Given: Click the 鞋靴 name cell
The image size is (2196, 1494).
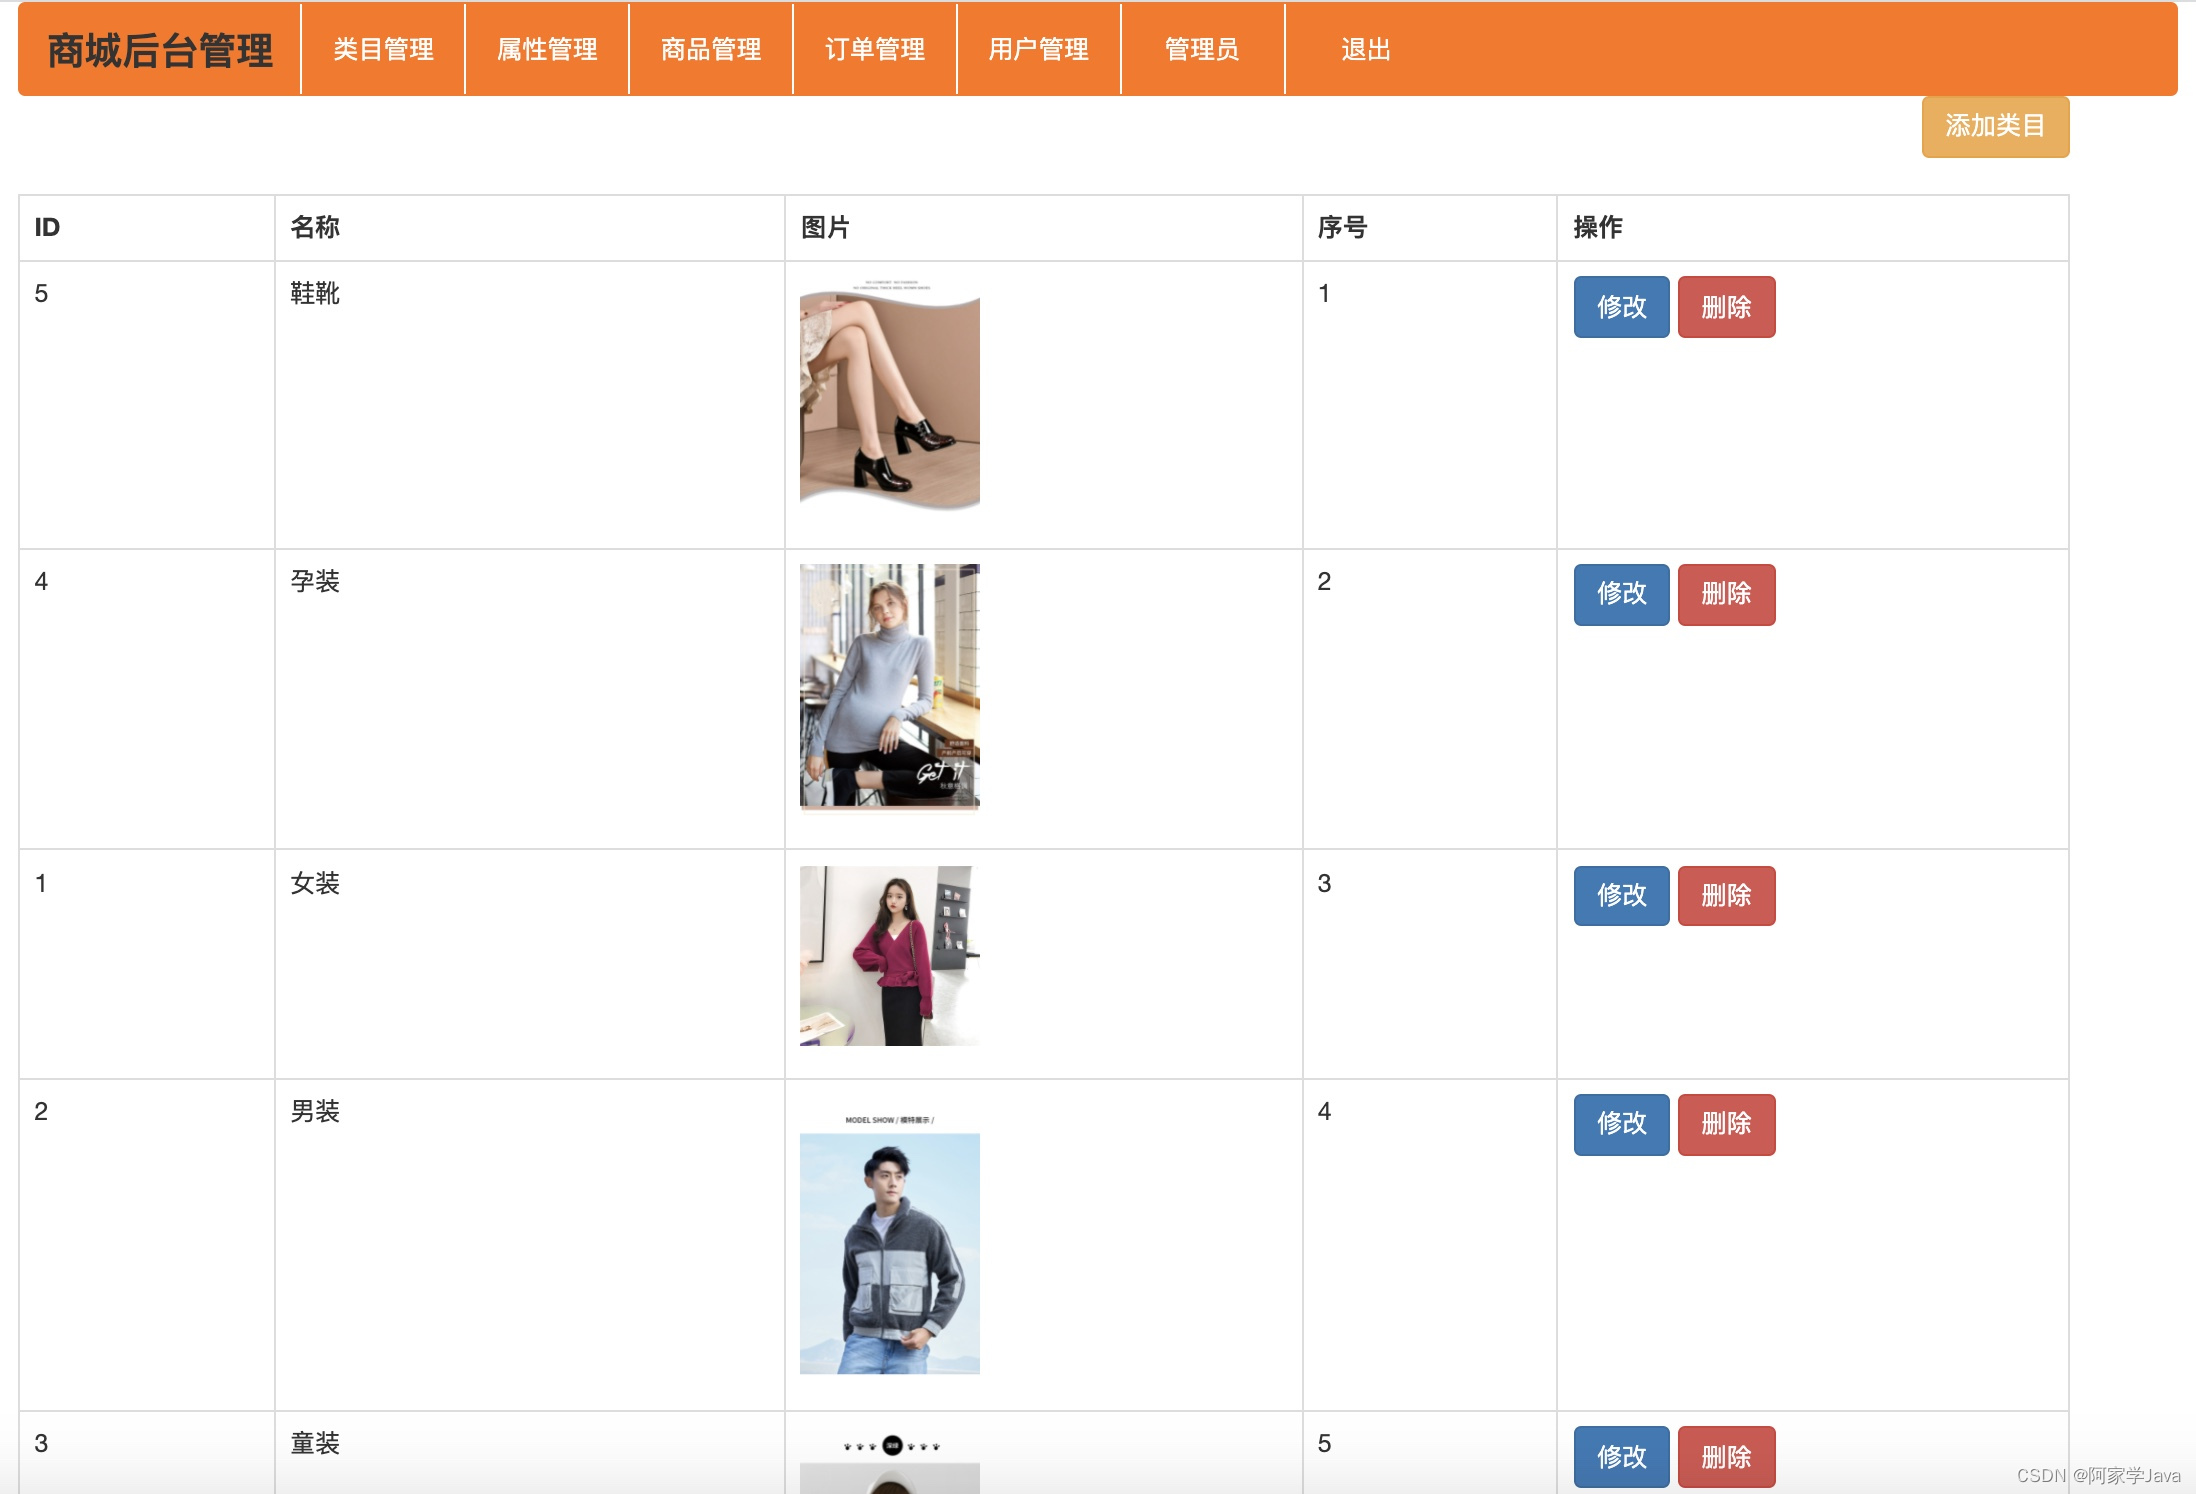Looking at the screenshot, I should (530, 405).
